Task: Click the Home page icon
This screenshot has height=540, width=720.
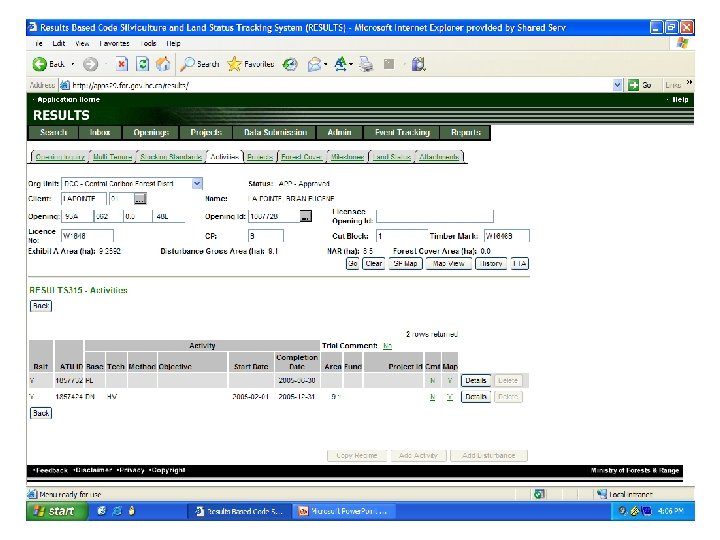Action: pos(163,64)
